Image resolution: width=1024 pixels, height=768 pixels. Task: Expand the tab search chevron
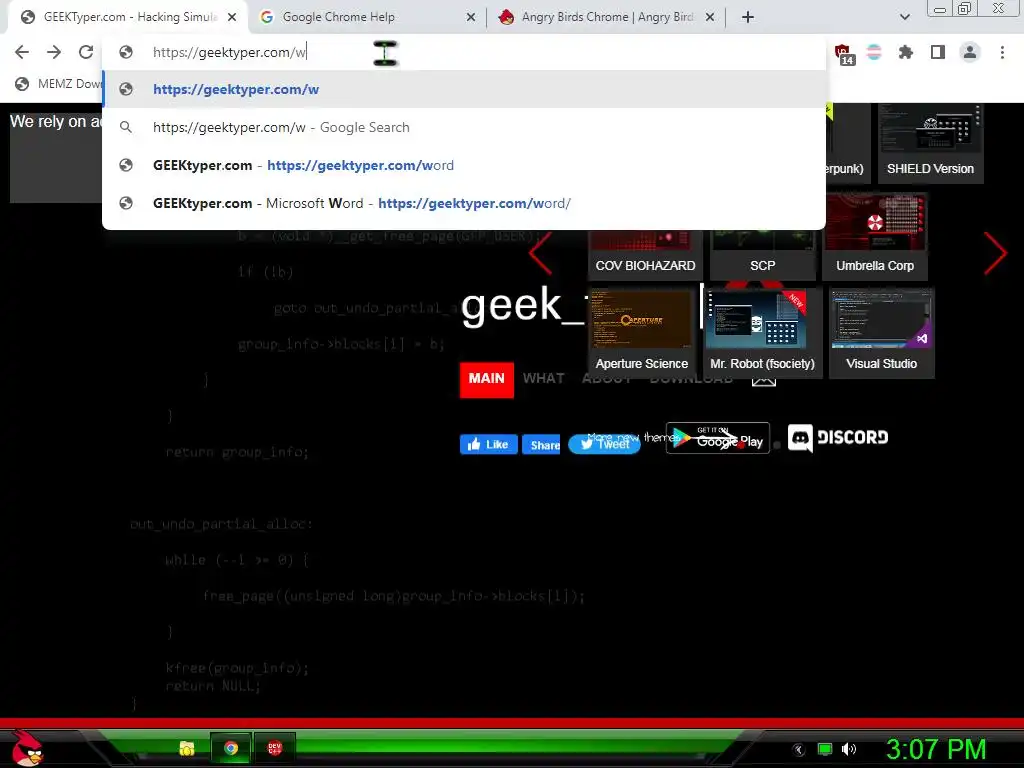tap(904, 17)
